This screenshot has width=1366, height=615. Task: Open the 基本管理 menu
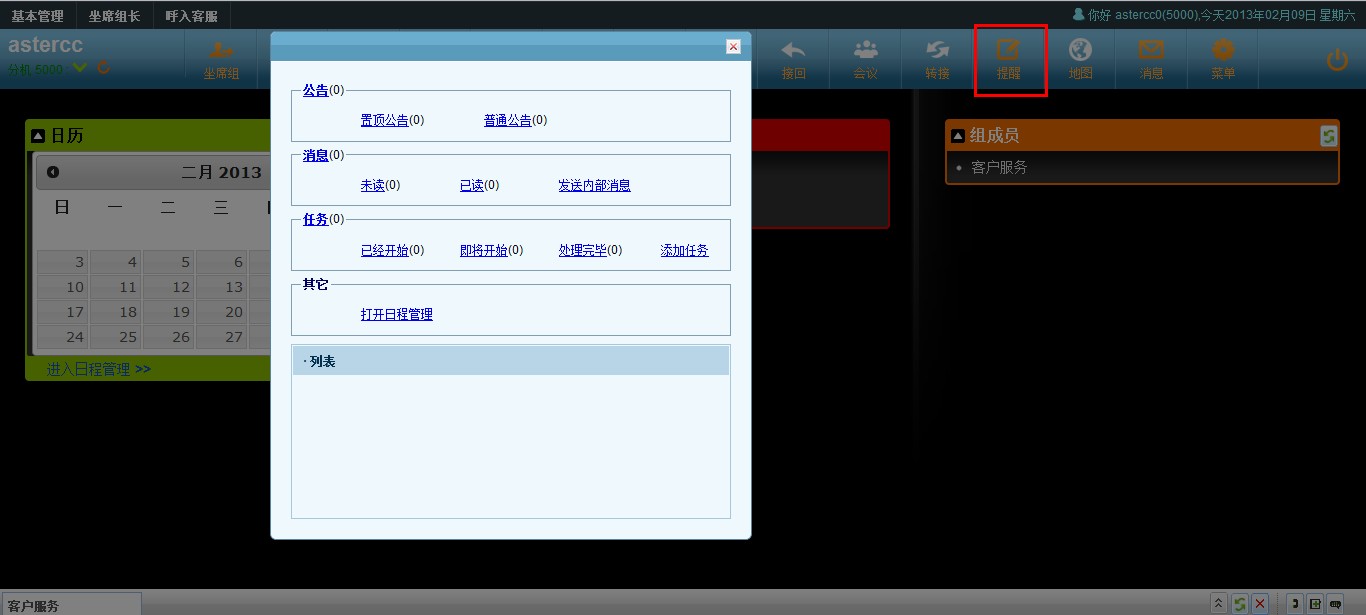[x=37, y=16]
